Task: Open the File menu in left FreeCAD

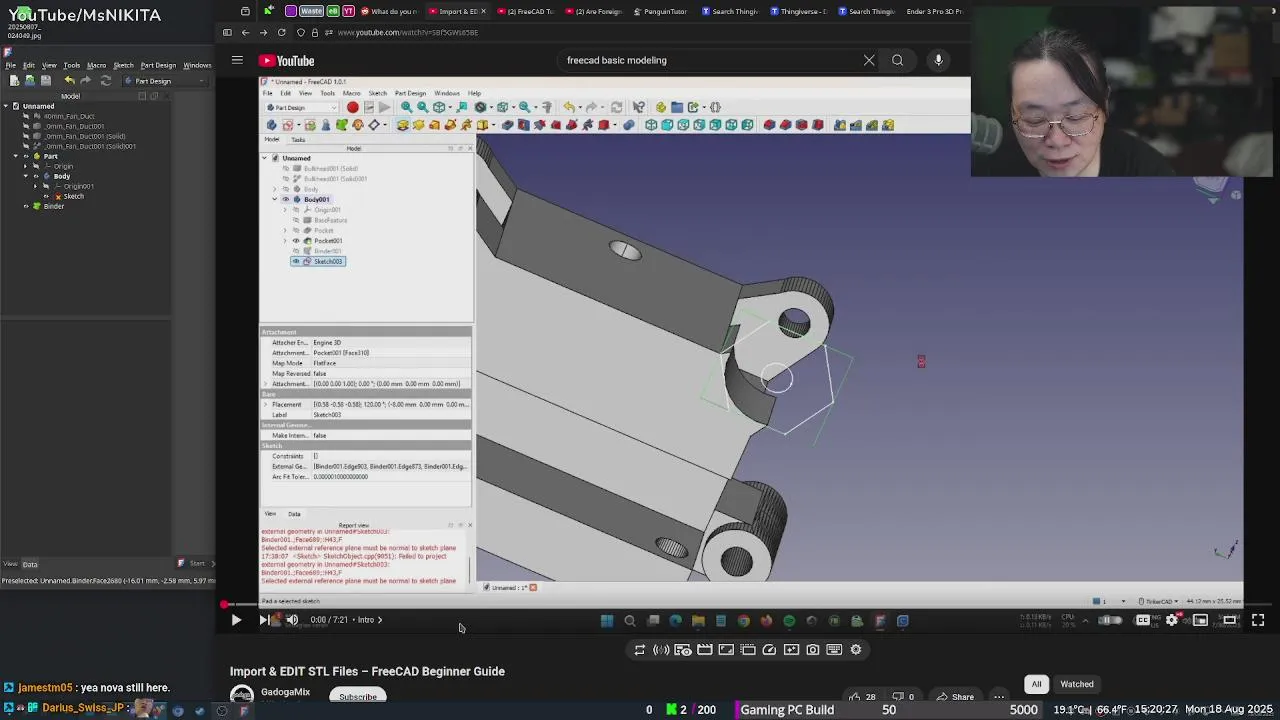Action: [11, 65]
